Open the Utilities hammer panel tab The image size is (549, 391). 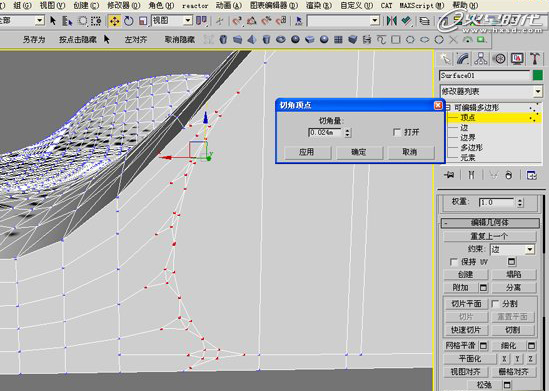coord(535,58)
